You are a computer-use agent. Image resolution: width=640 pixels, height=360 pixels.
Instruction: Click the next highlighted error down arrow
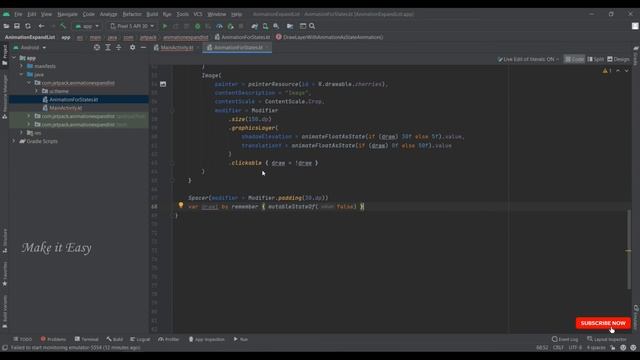[x=627, y=71]
